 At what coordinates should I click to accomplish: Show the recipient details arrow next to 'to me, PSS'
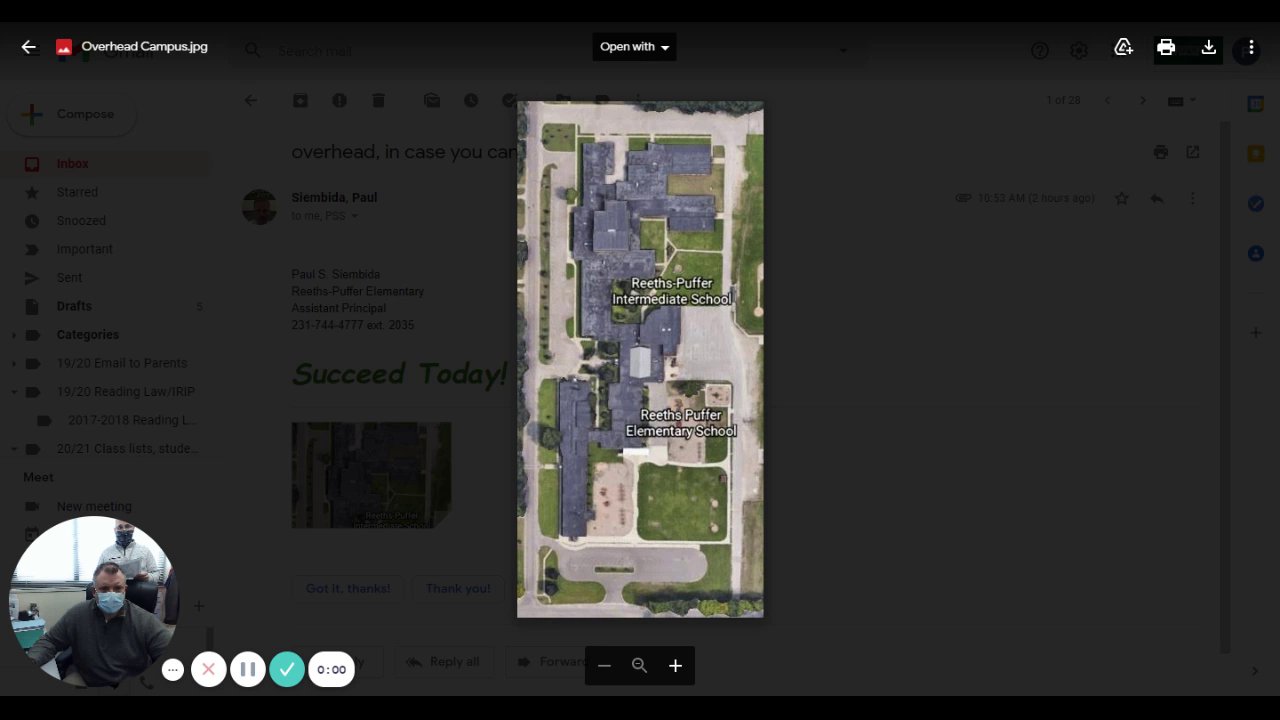point(354,216)
